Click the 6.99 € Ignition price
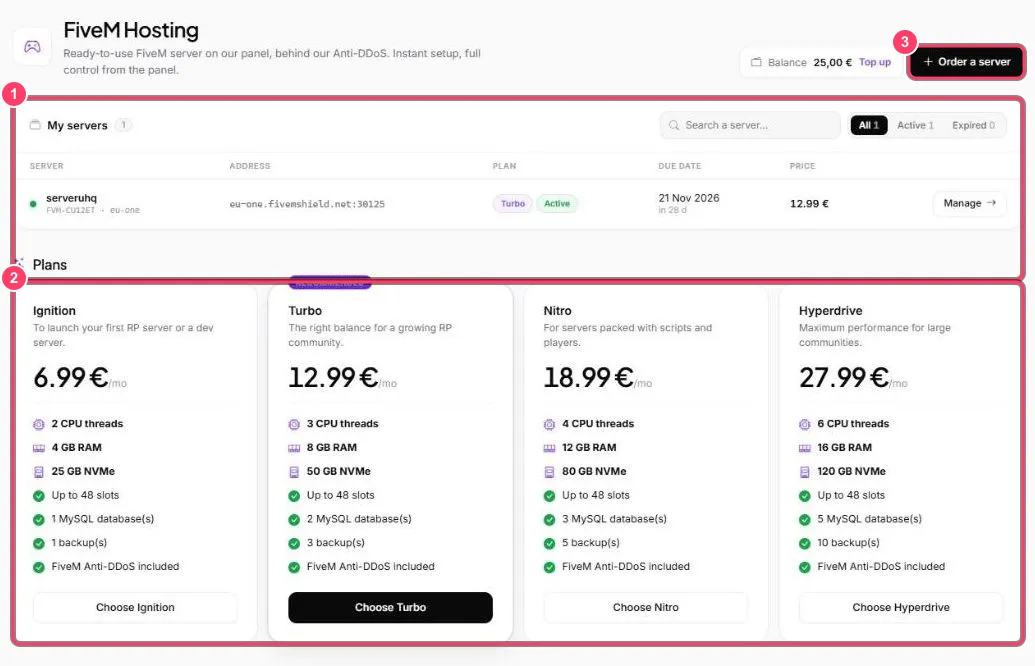Screen dimensions: 1035x666 point(71,378)
